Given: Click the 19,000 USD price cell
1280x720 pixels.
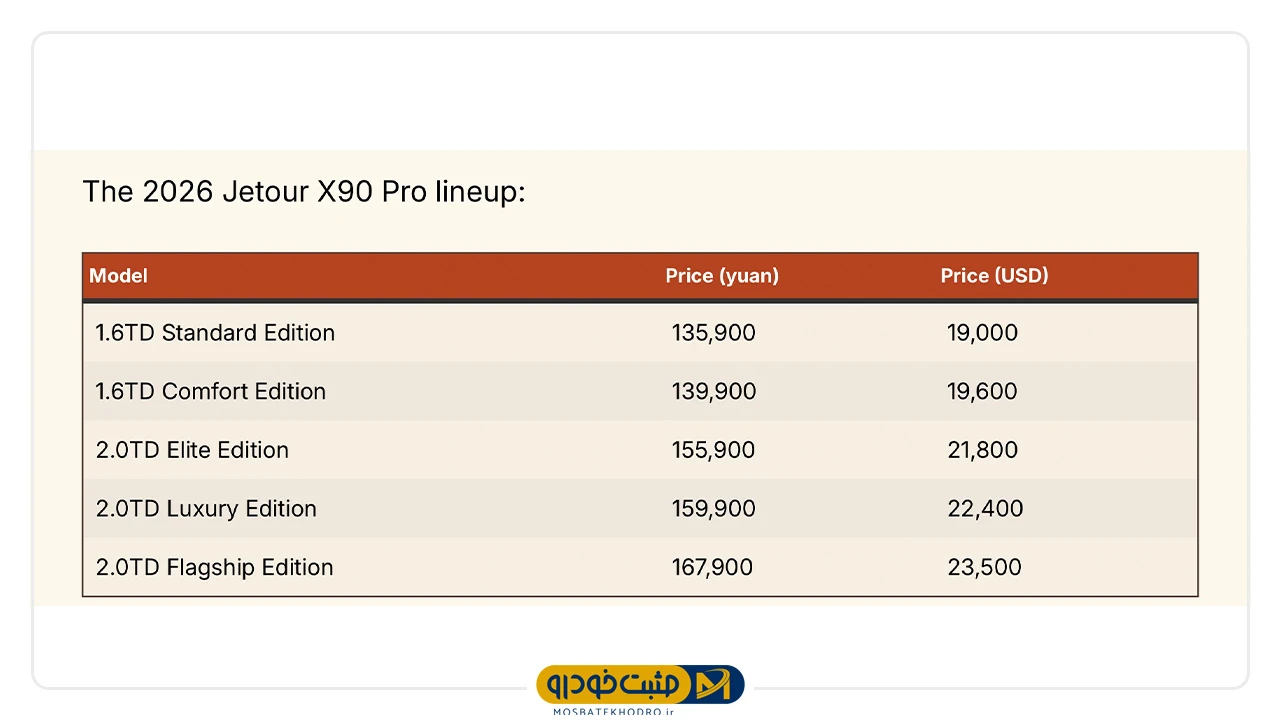Looking at the screenshot, I should tap(982, 333).
